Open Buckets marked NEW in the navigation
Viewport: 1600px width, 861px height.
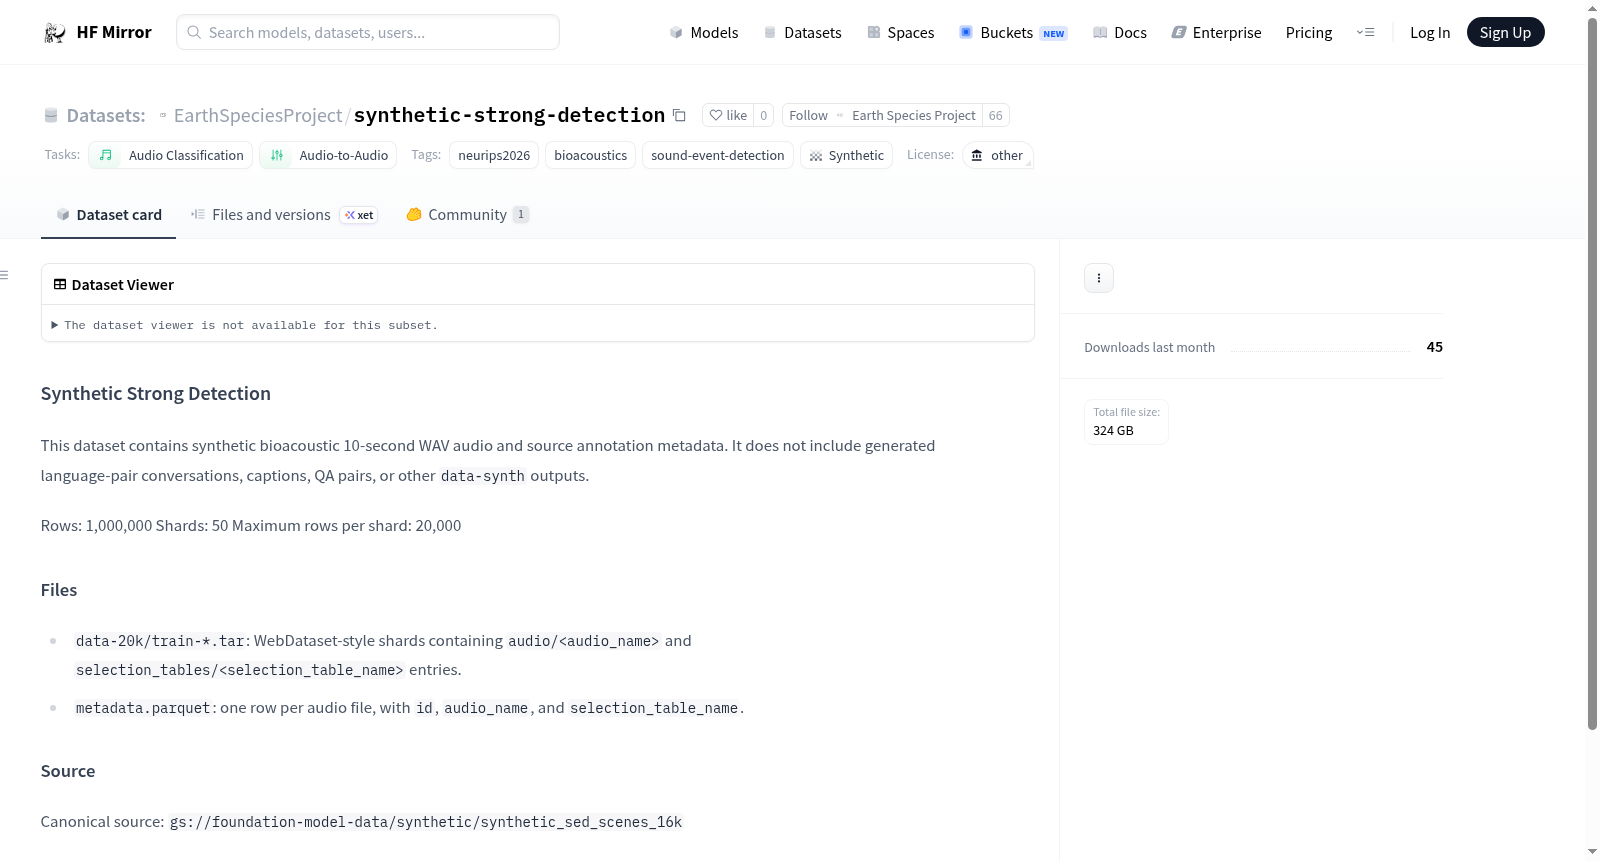point(1013,32)
